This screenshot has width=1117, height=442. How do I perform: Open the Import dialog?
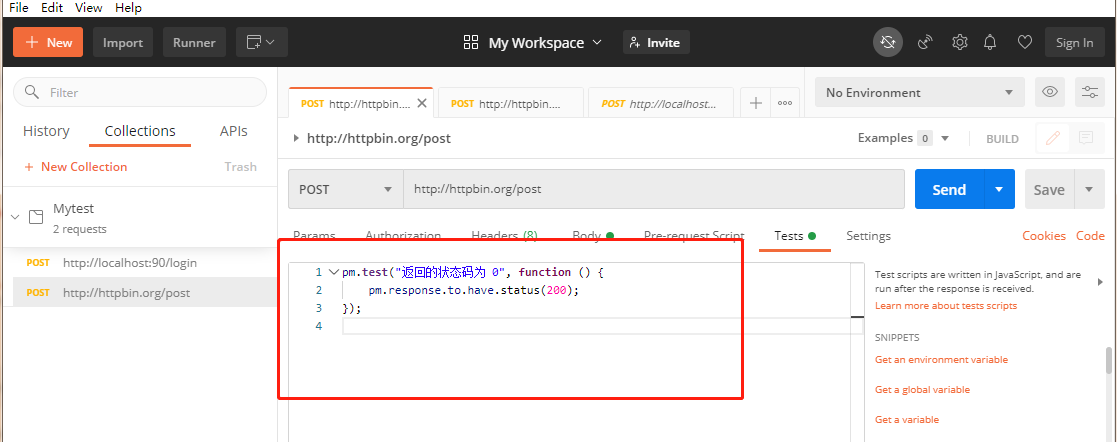123,42
